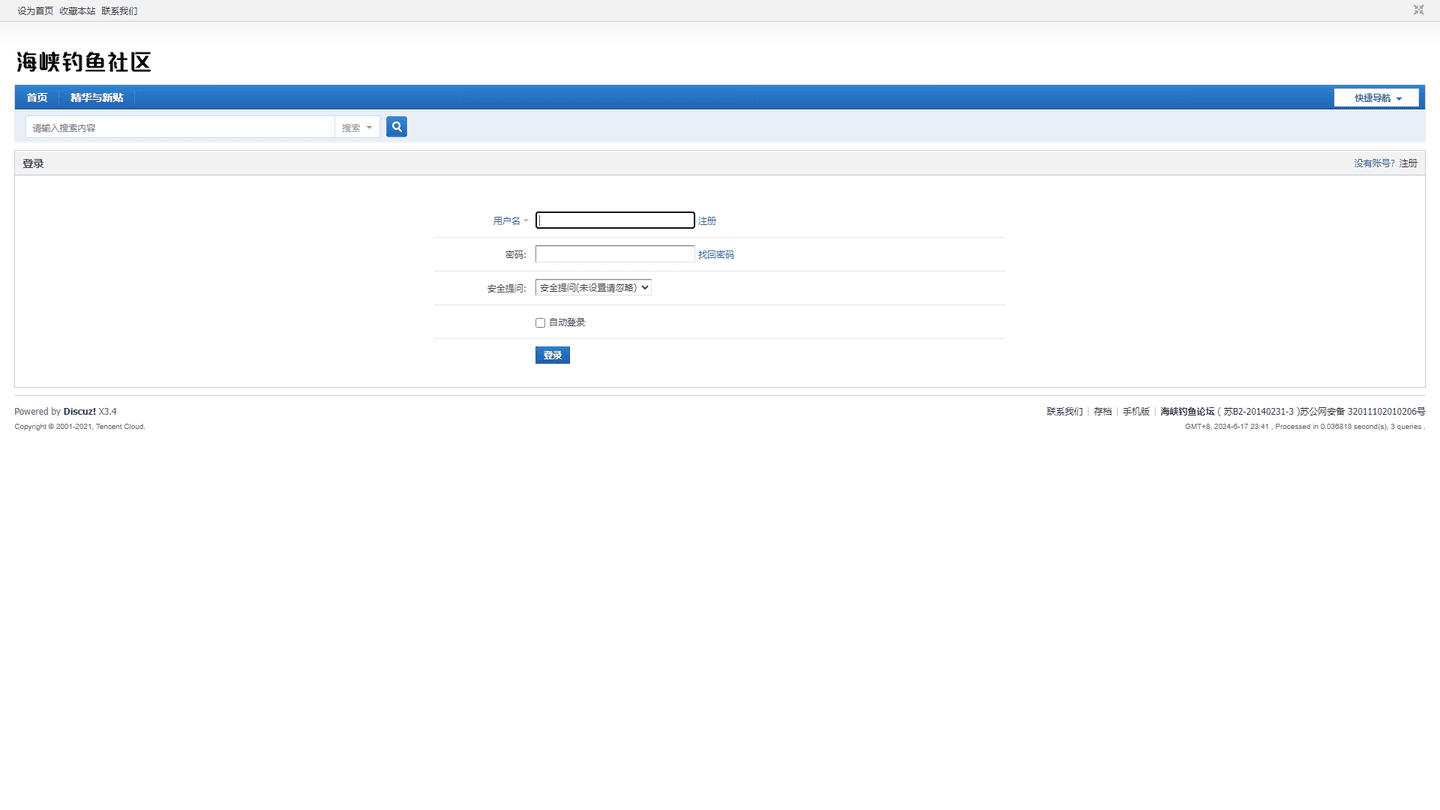Click the widescreen toggle icon at top right

1418,10
